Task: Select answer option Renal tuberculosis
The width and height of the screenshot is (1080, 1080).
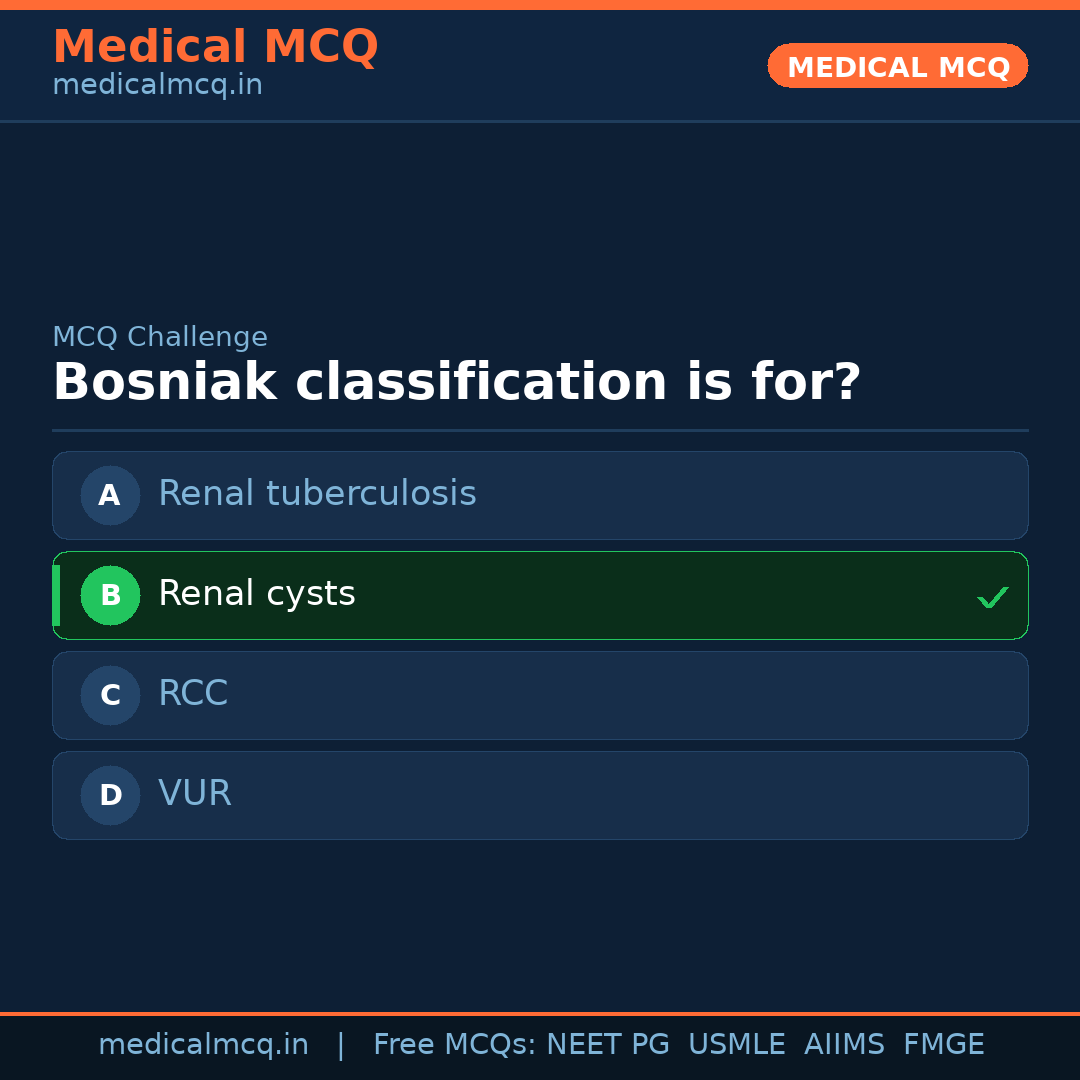Action: tap(540, 495)
